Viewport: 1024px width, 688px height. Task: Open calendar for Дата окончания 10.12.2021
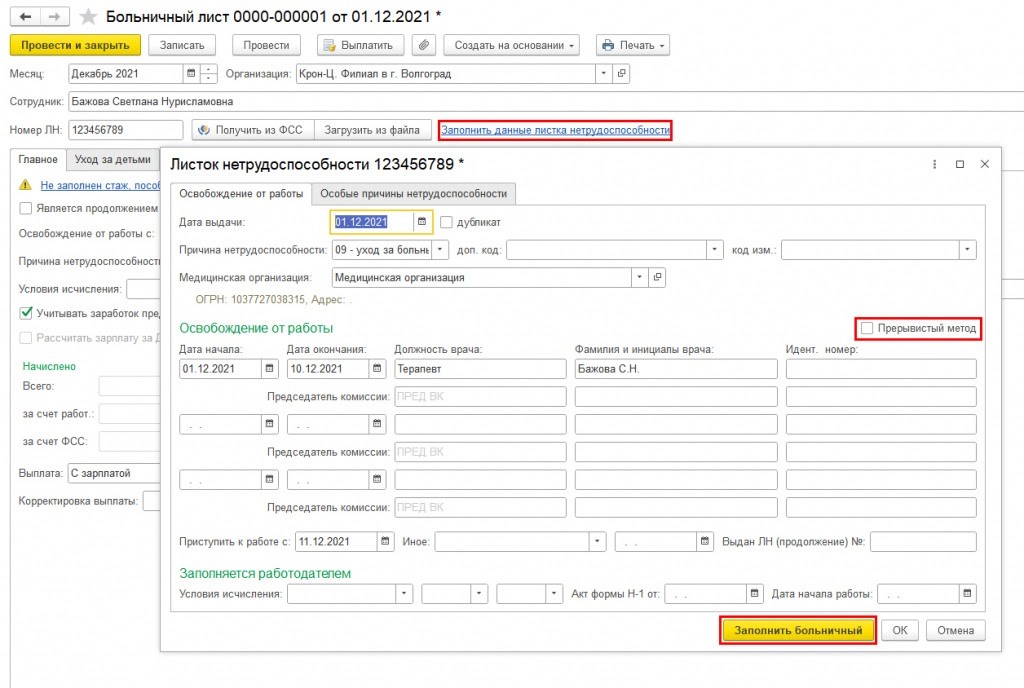(377, 369)
